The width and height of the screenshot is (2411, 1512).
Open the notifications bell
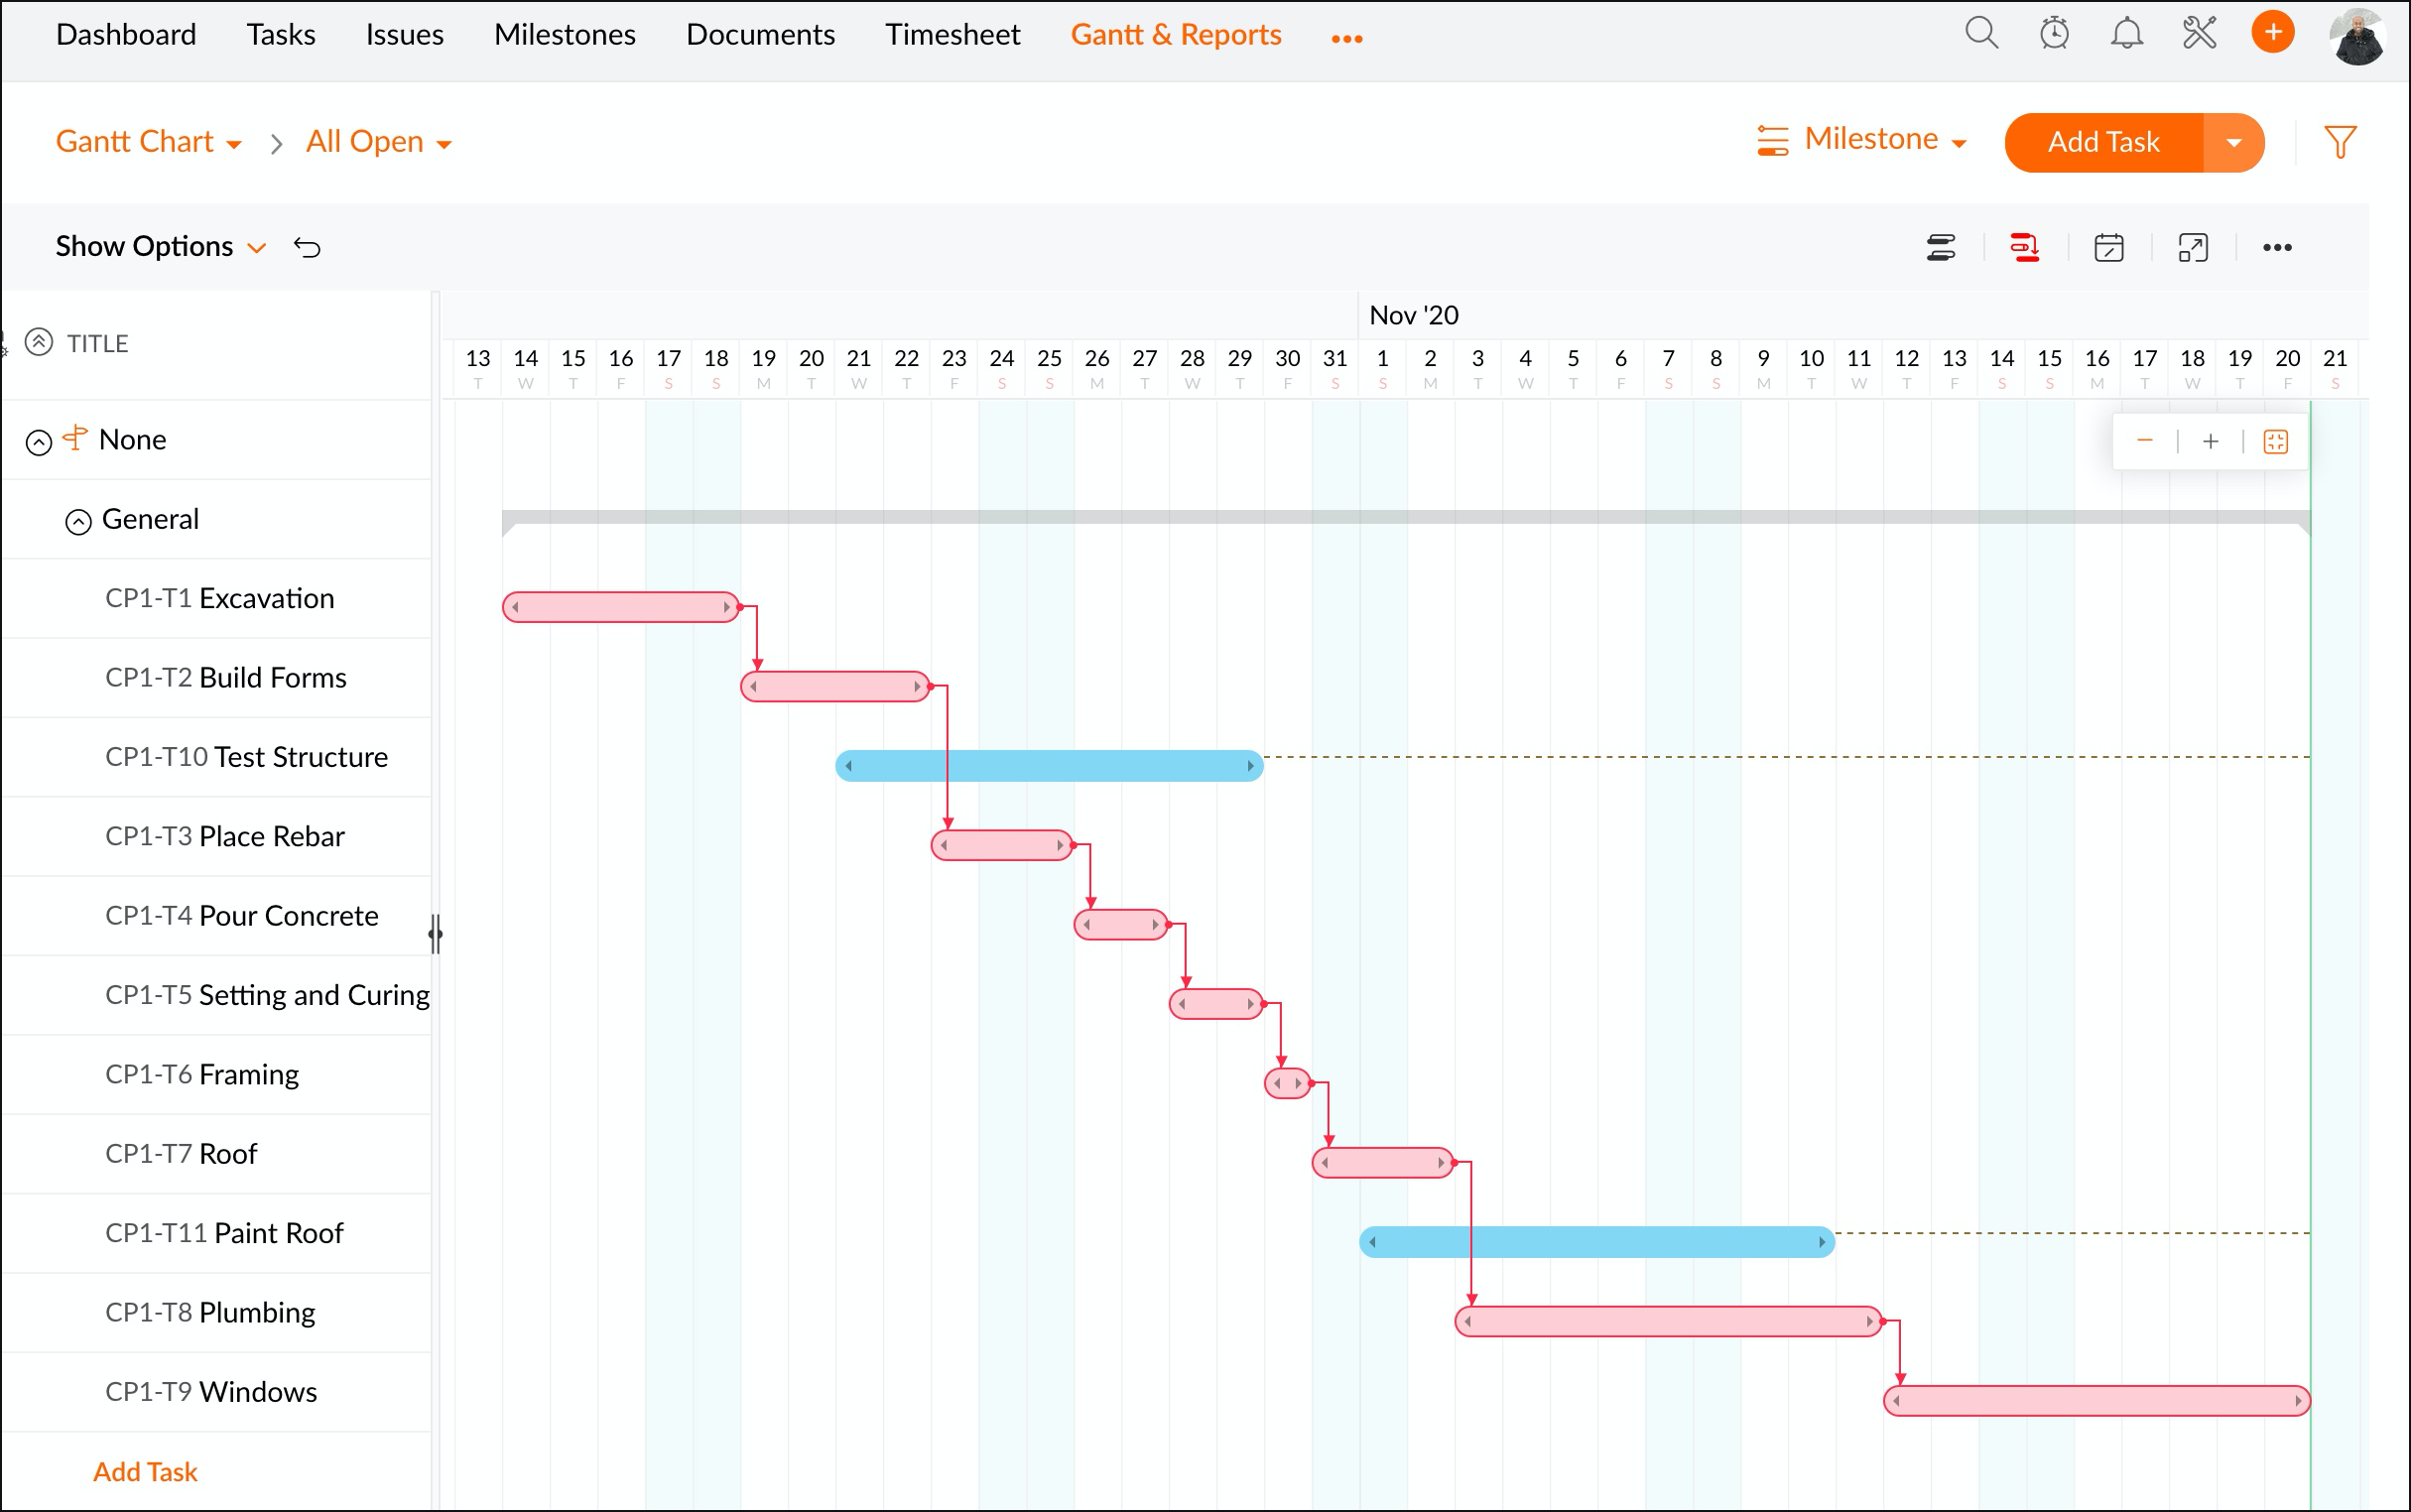[x=2127, y=34]
